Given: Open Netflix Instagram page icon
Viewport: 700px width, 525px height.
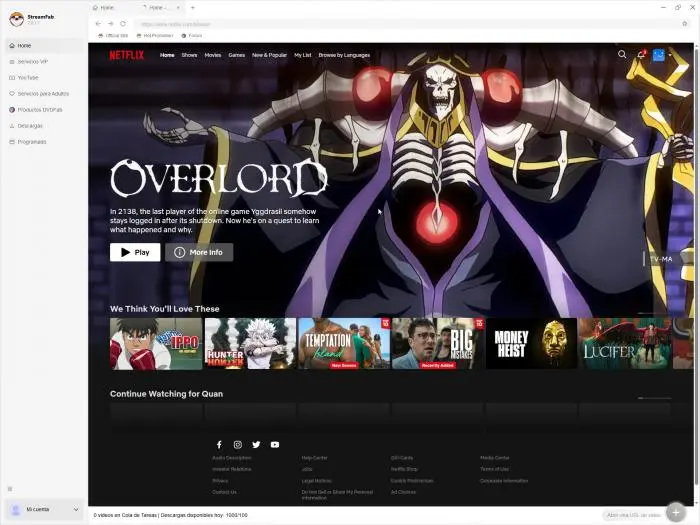Looking at the screenshot, I should [x=238, y=445].
